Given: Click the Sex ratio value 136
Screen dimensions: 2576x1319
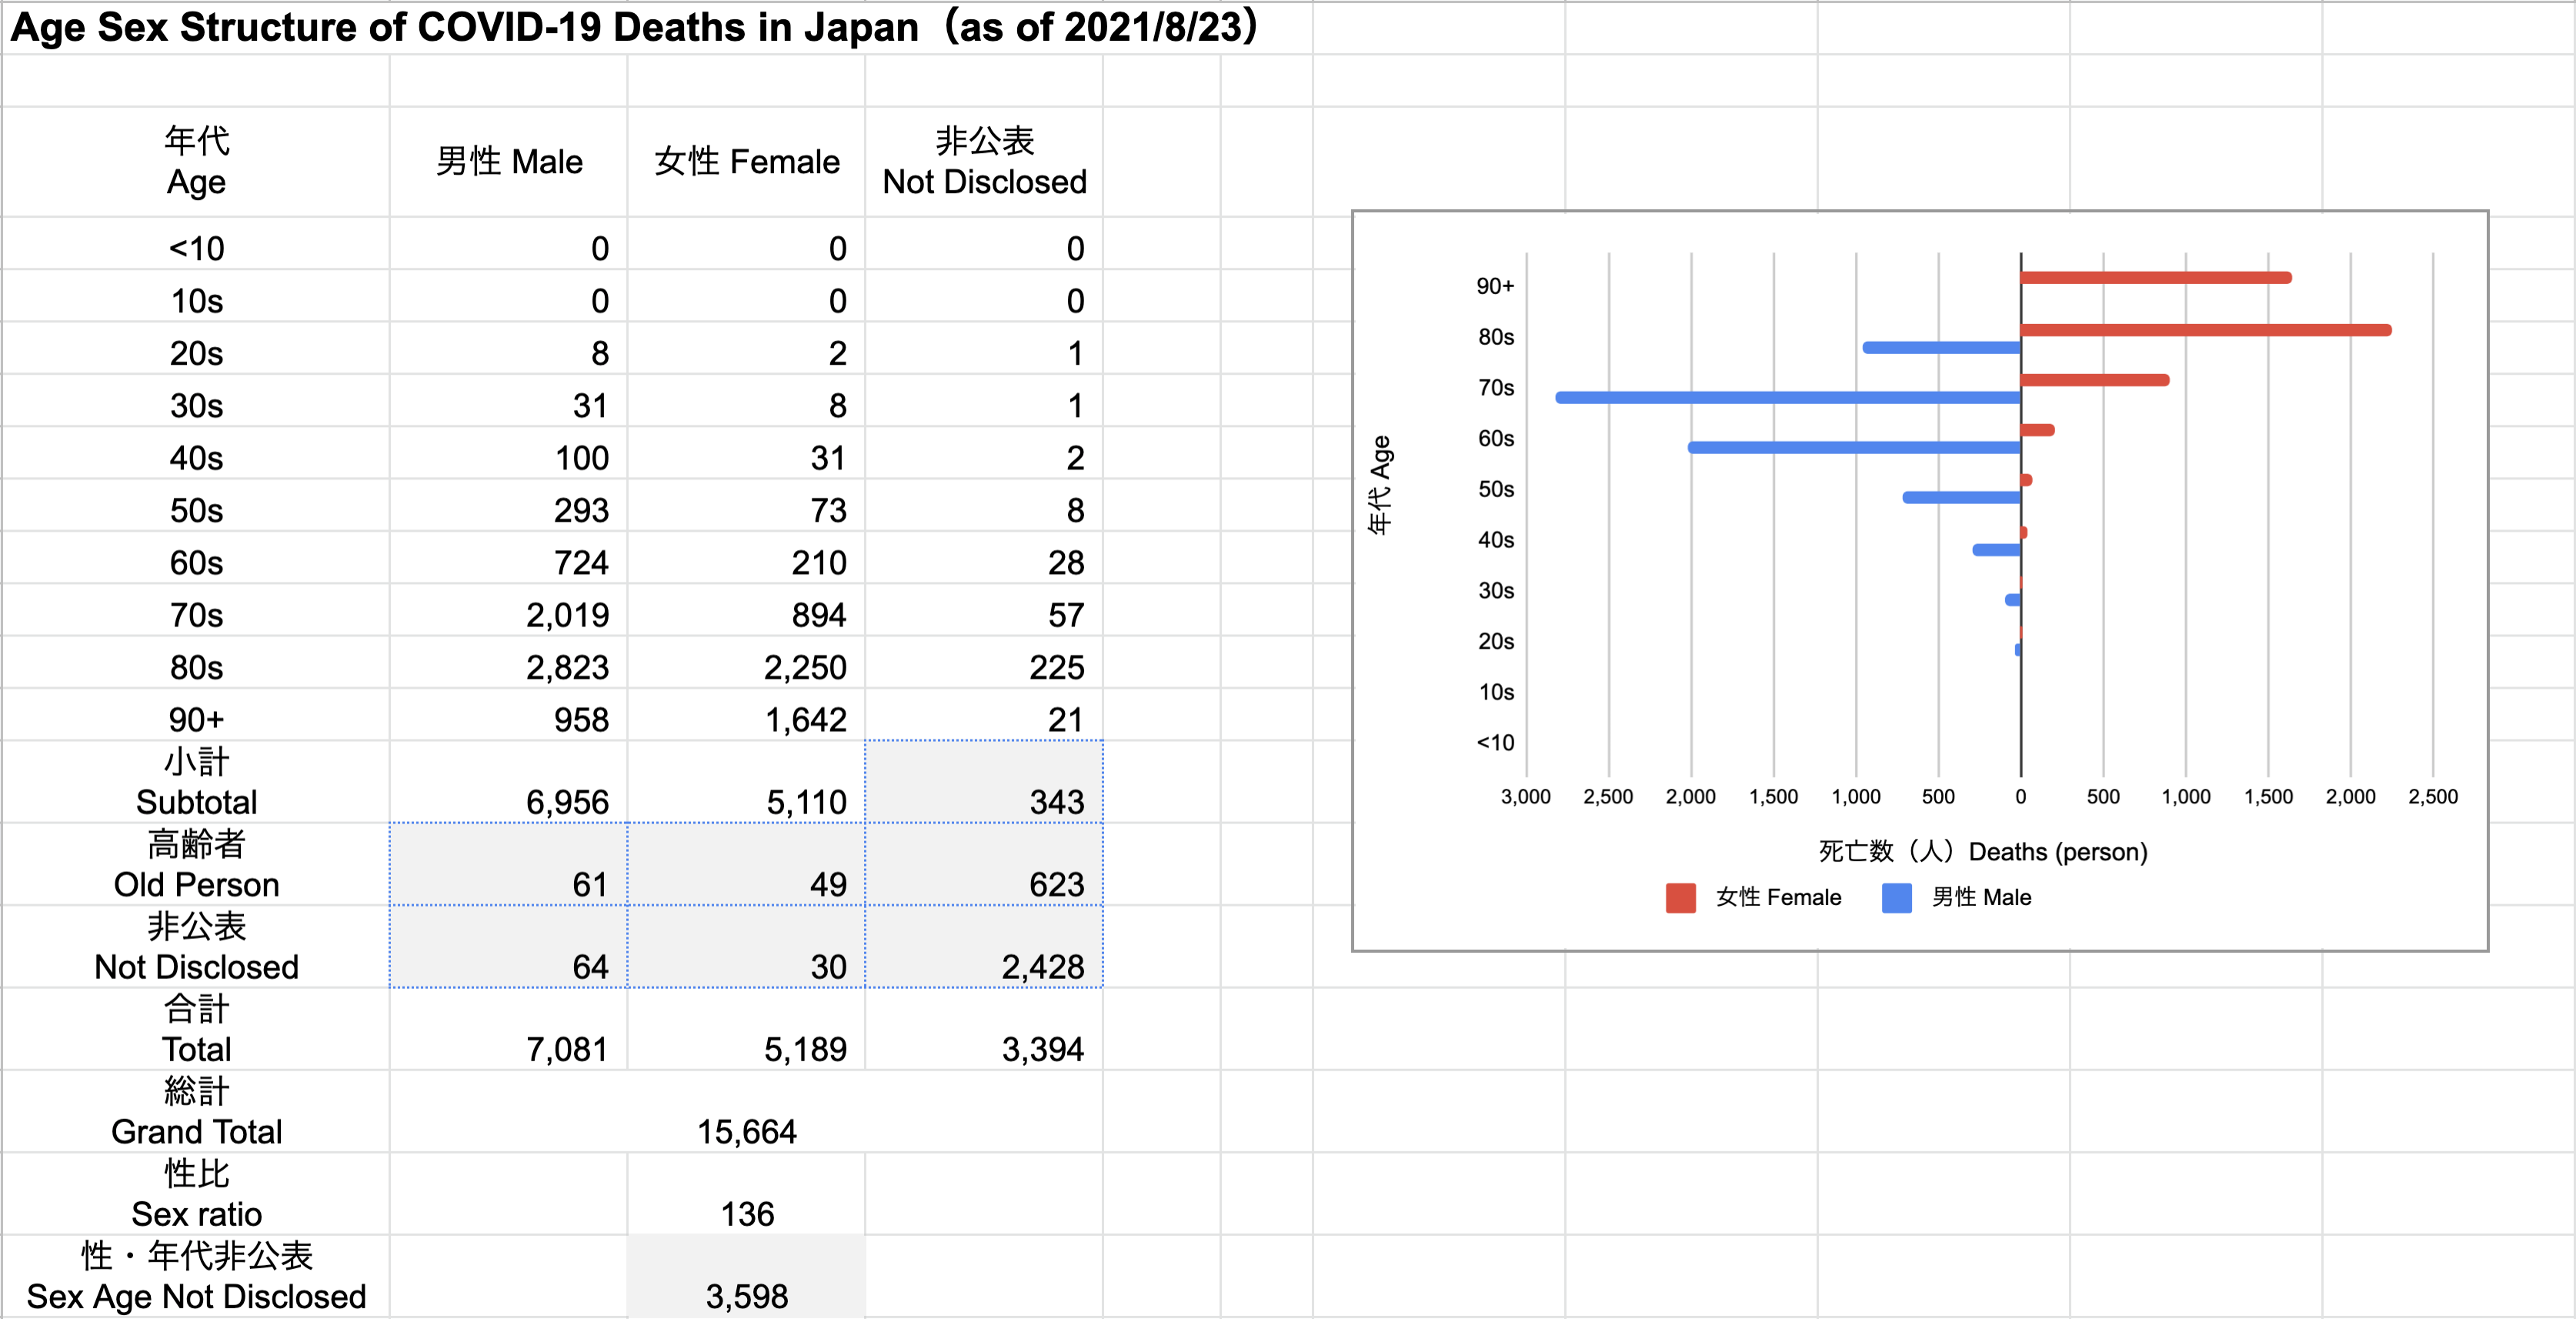Looking at the screenshot, I should [x=747, y=1193].
